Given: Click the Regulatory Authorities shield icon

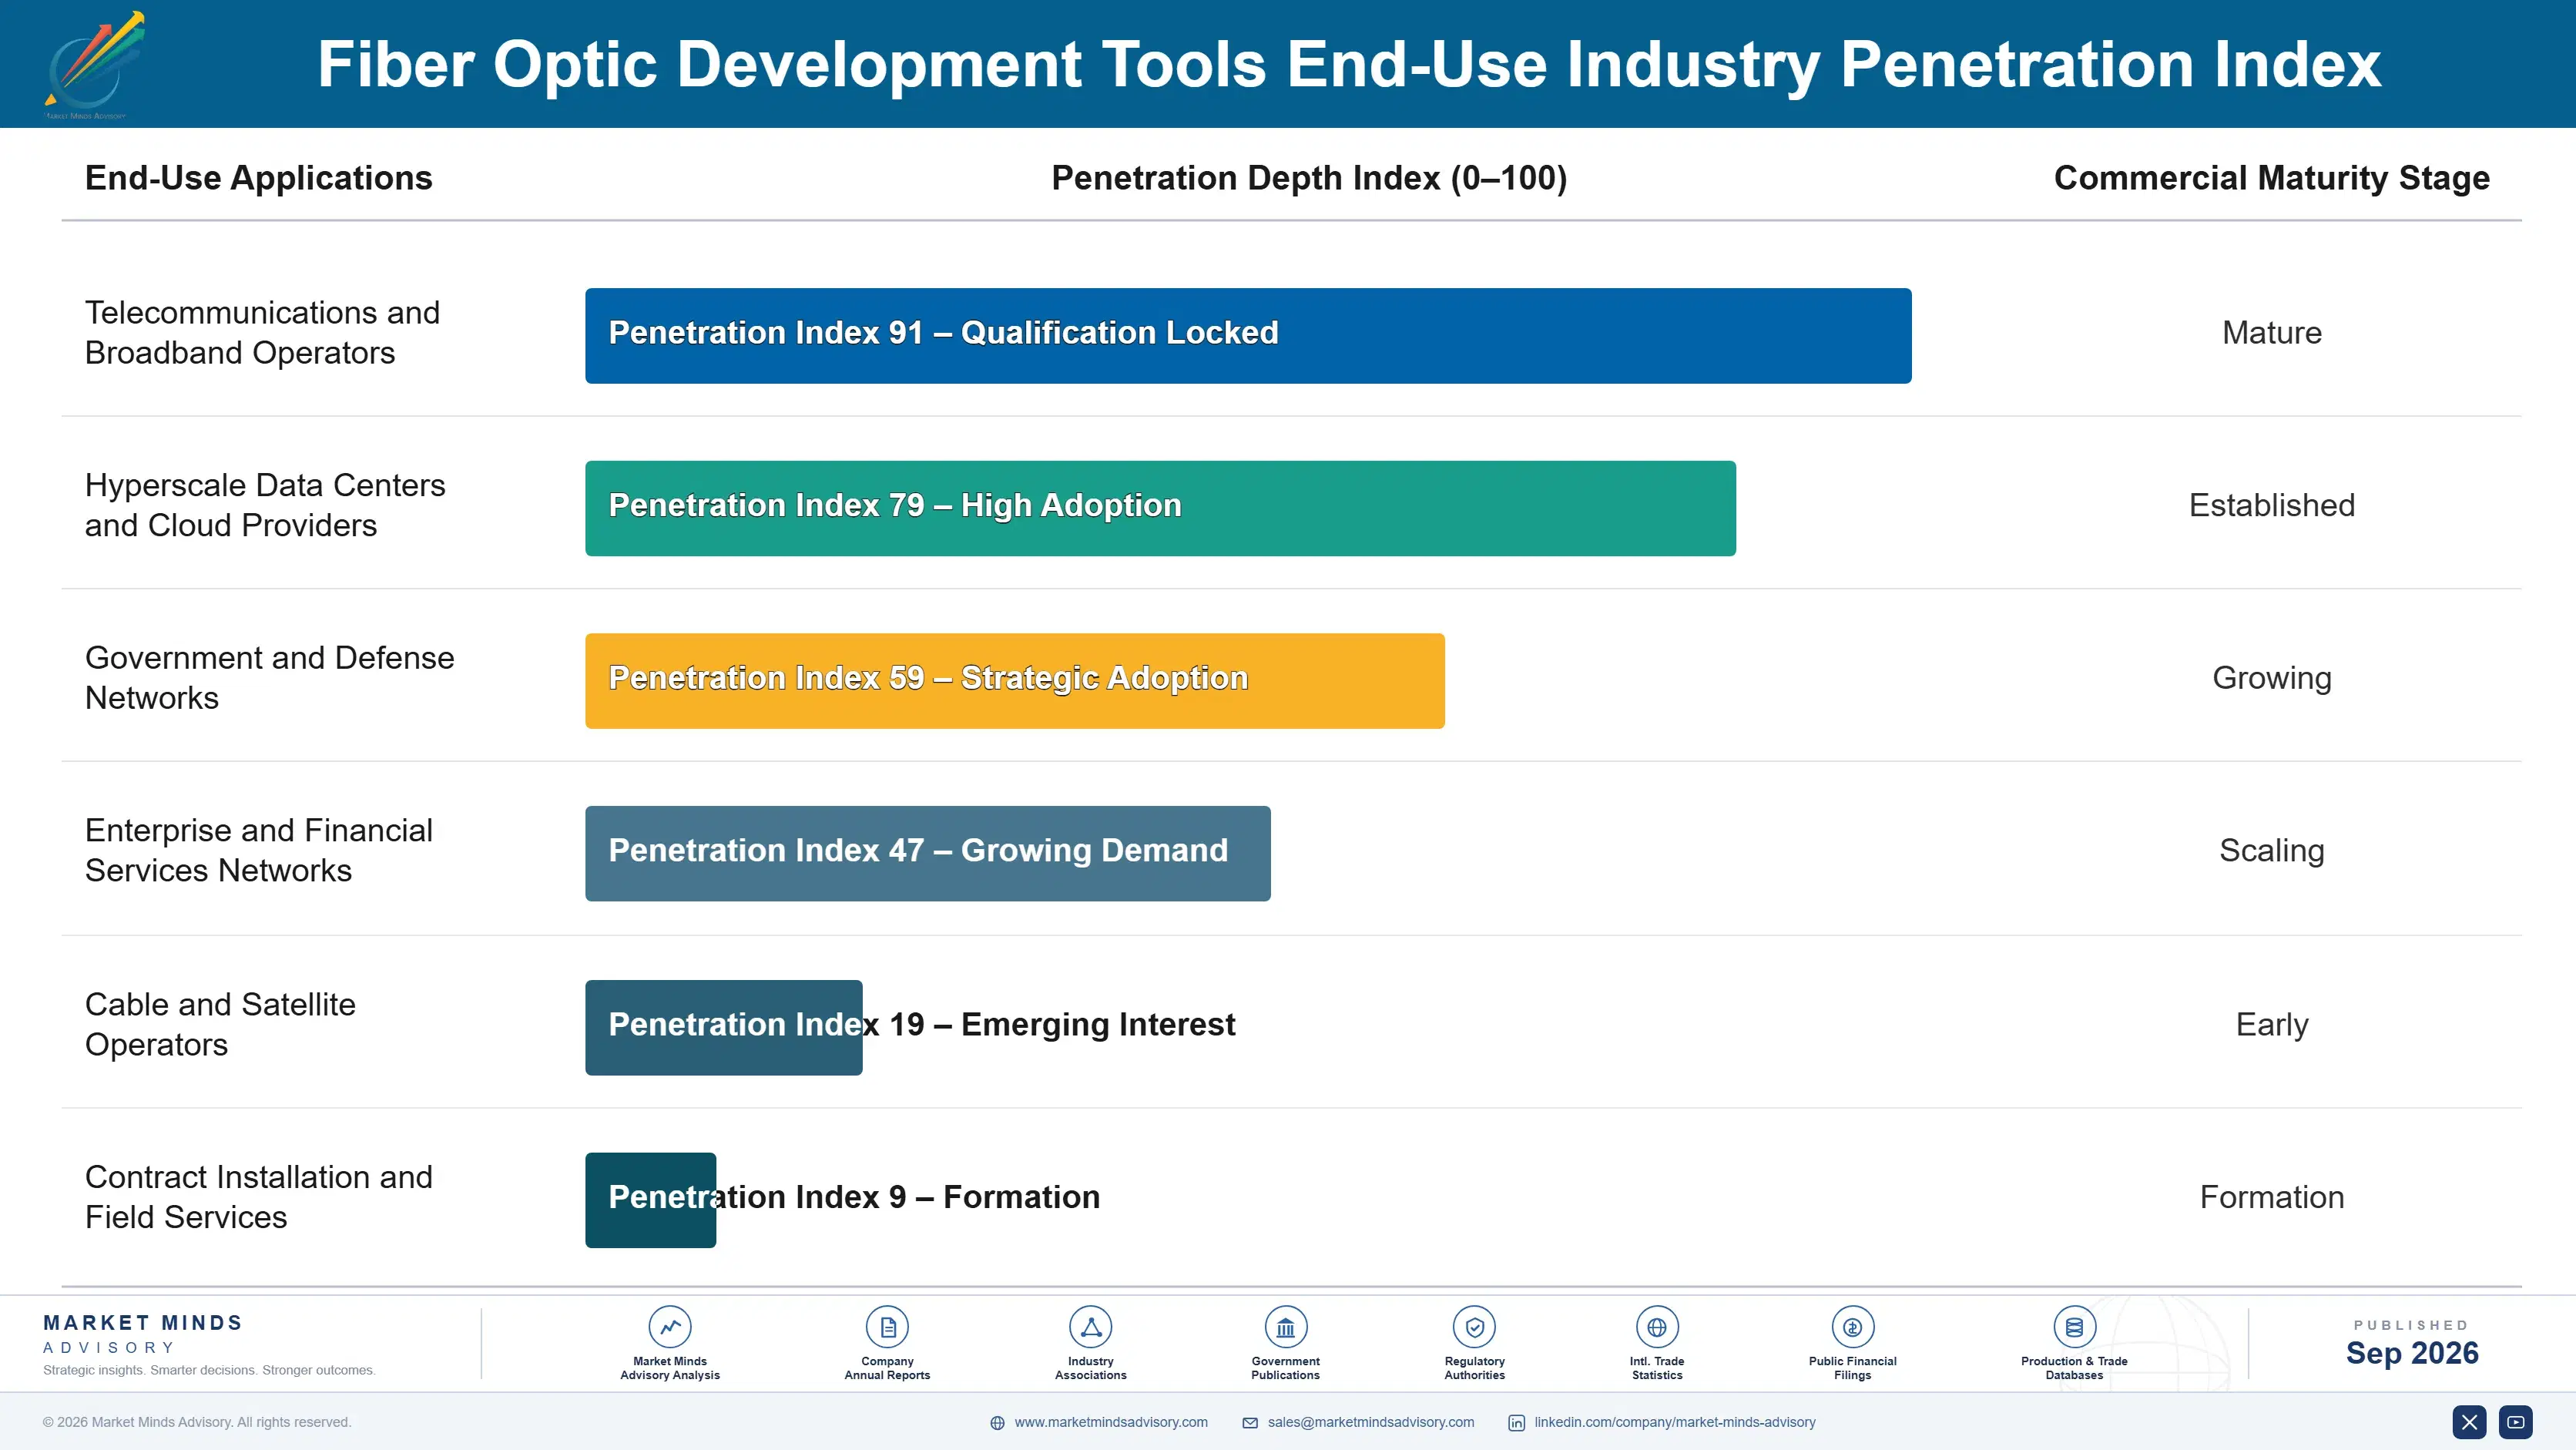Looking at the screenshot, I should pyautogui.click(x=1474, y=1327).
